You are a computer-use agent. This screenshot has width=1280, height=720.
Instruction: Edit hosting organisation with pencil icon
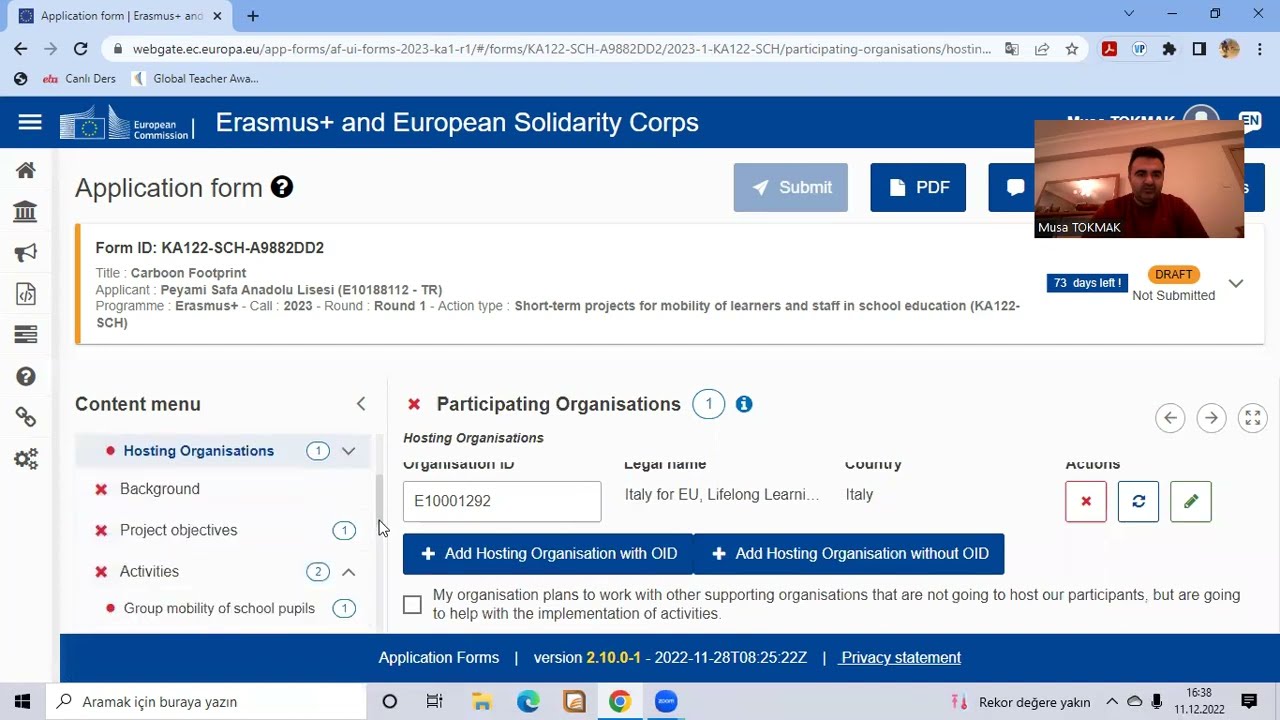tap(1191, 501)
